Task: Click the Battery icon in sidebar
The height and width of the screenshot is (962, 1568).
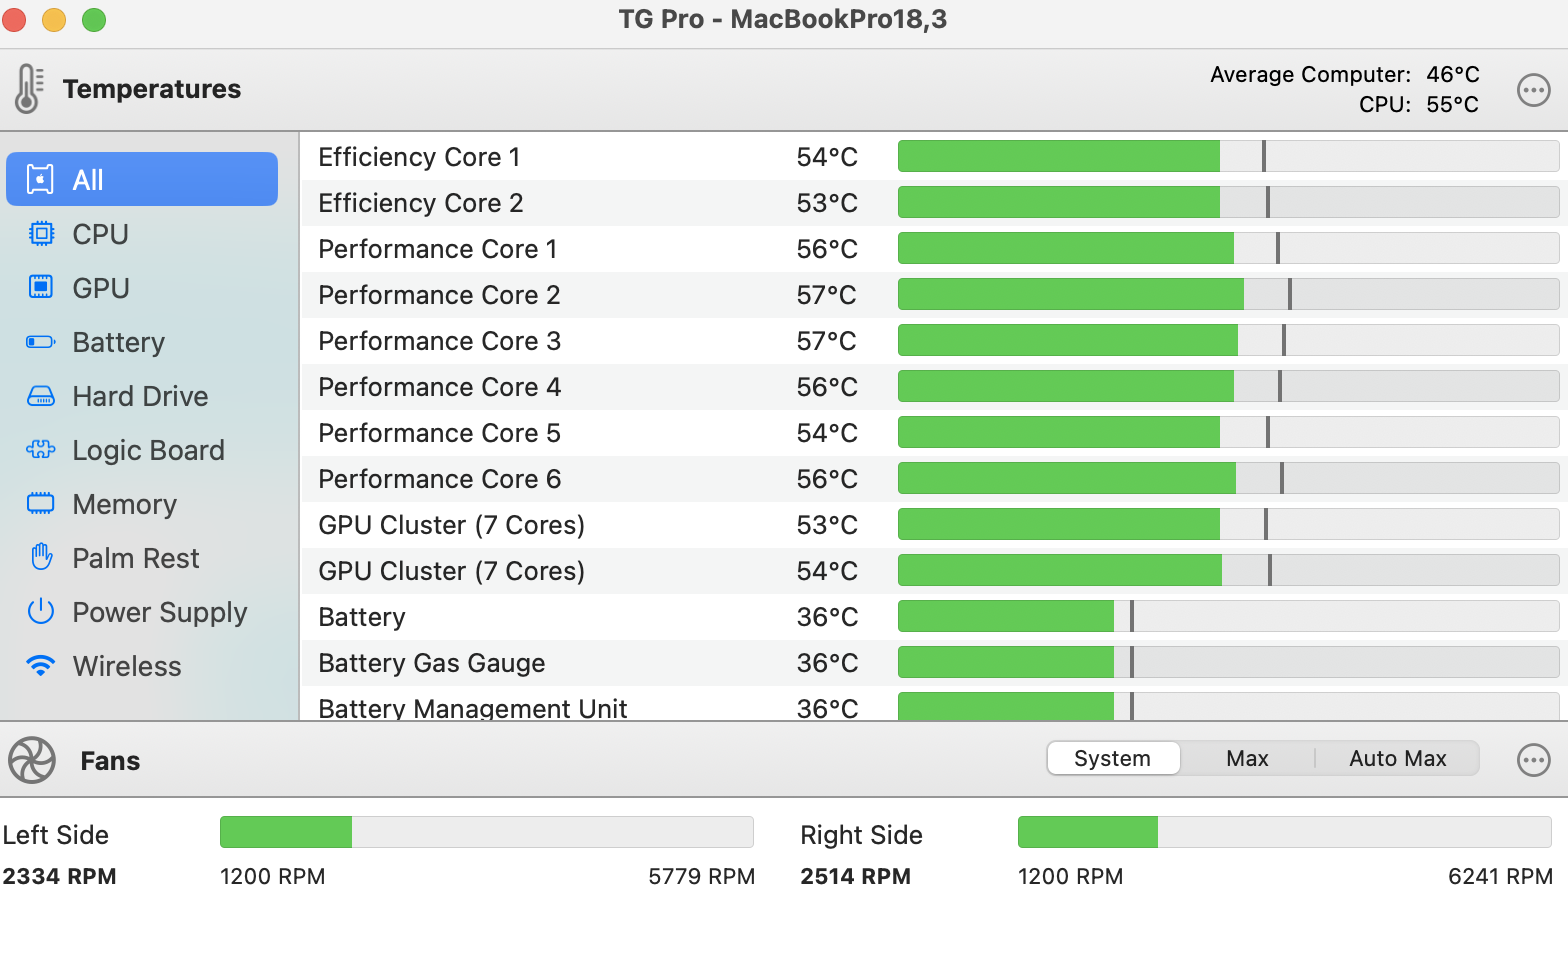Action: (41, 342)
